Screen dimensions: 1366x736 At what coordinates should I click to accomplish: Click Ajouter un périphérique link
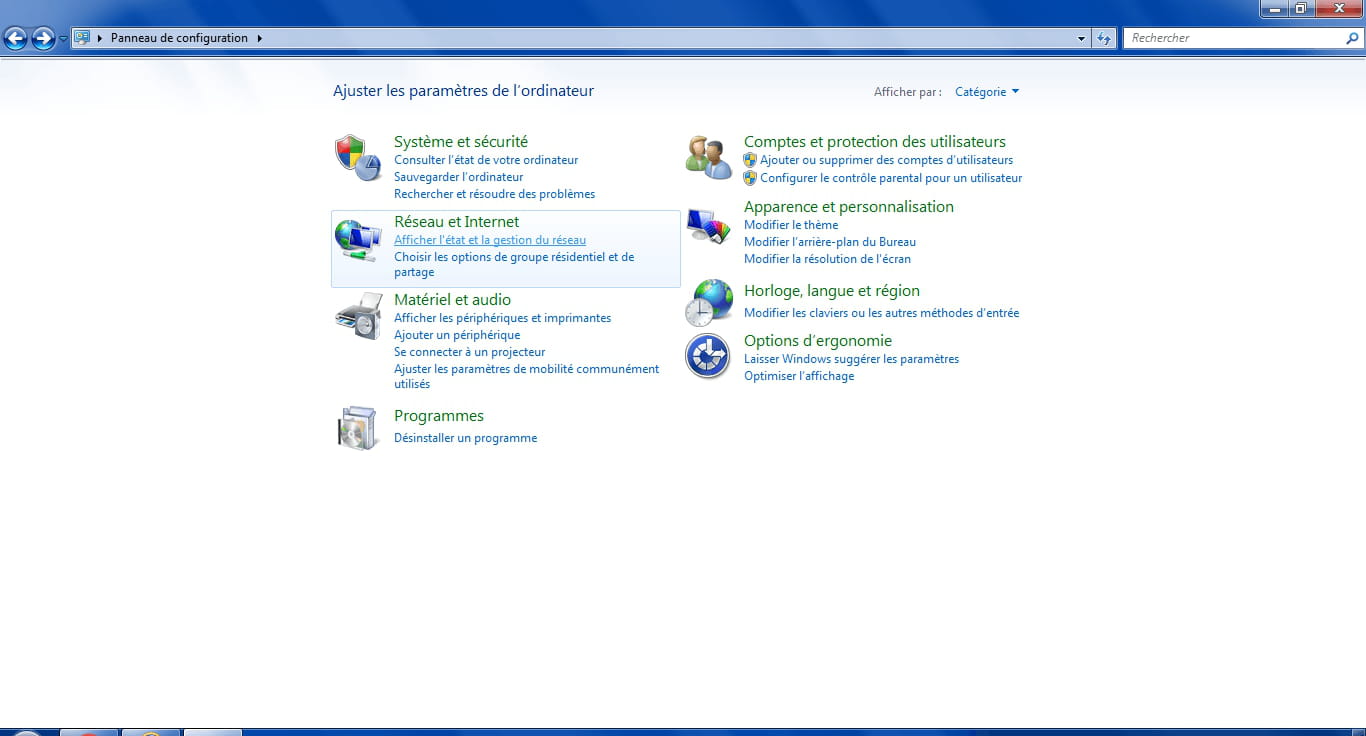tap(457, 335)
